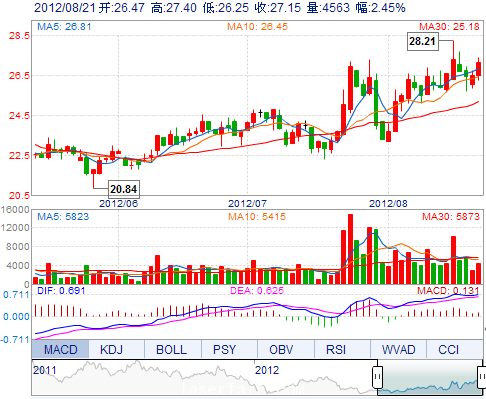Switch to the KDJ indicator tab
The width and height of the screenshot is (486, 399).
coord(112,349)
